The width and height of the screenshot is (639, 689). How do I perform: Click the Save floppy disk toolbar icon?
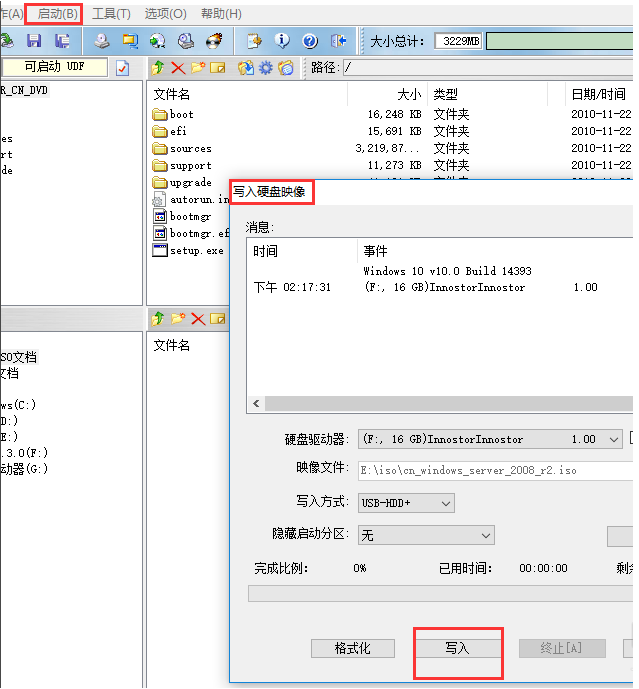(x=34, y=41)
